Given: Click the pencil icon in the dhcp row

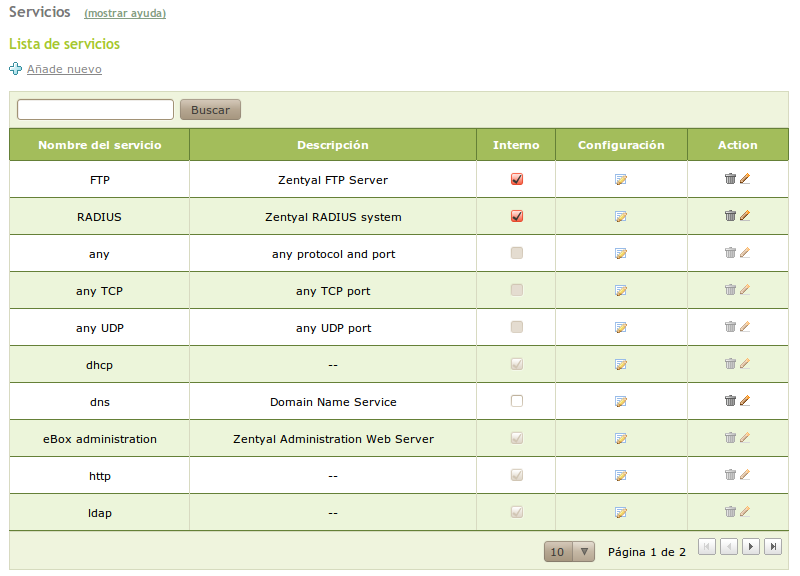Looking at the screenshot, I should coord(745,363).
